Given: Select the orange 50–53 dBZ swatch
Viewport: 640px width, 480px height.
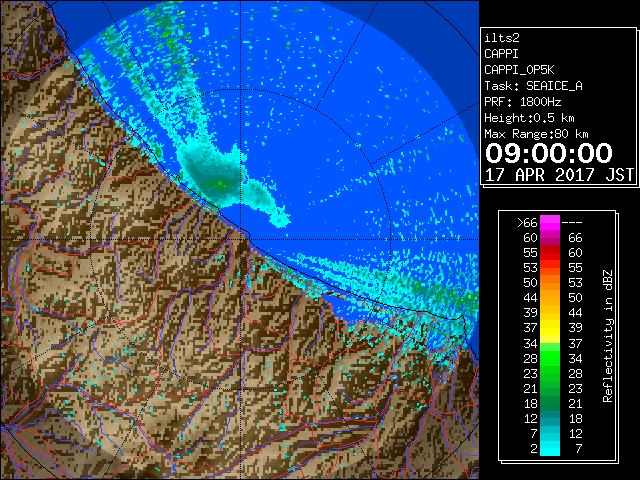Looking at the screenshot, I should point(550,283).
